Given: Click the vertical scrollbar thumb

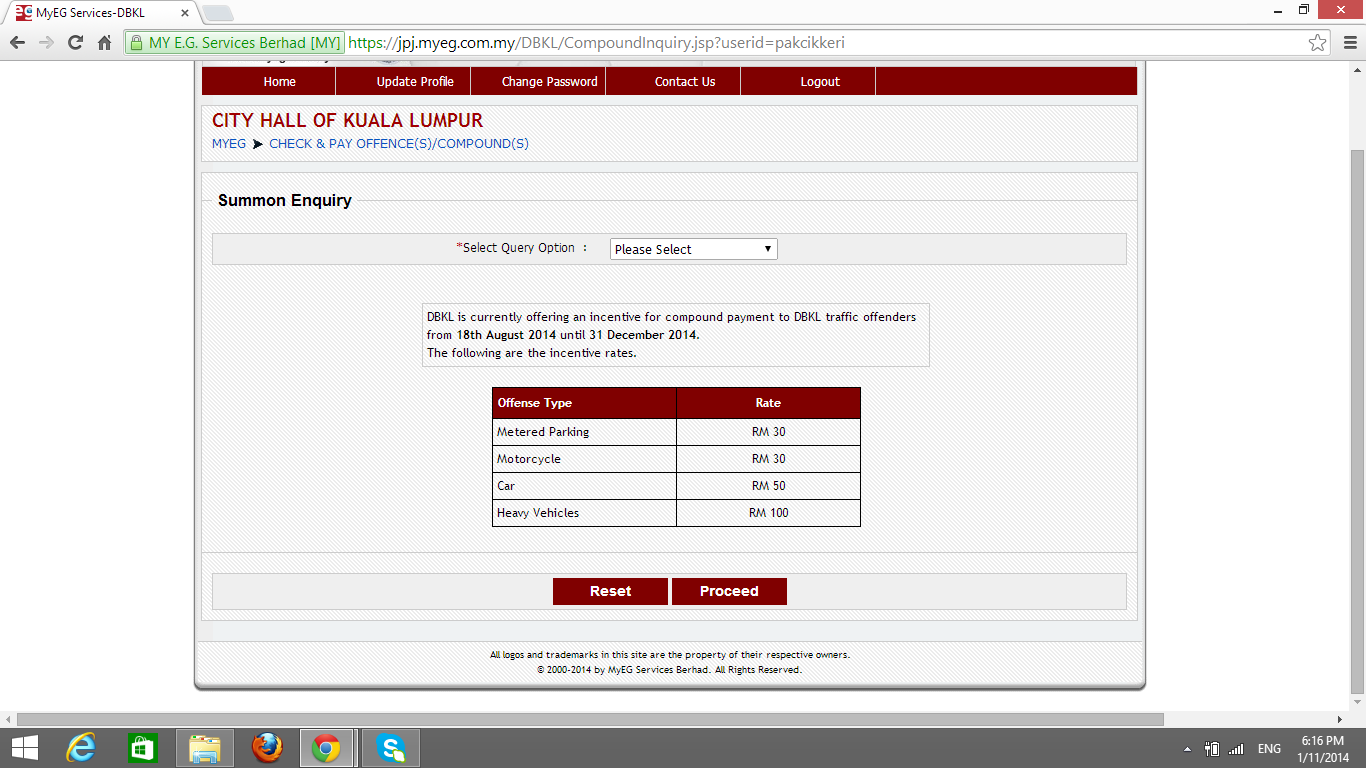Looking at the screenshot, I should [x=1357, y=421].
